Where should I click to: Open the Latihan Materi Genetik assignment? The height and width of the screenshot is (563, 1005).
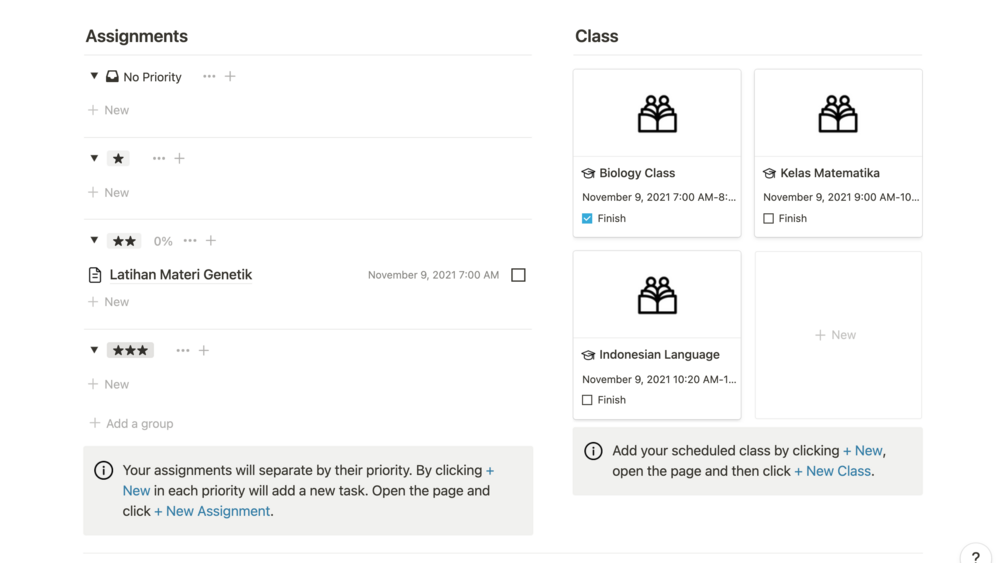(181, 275)
